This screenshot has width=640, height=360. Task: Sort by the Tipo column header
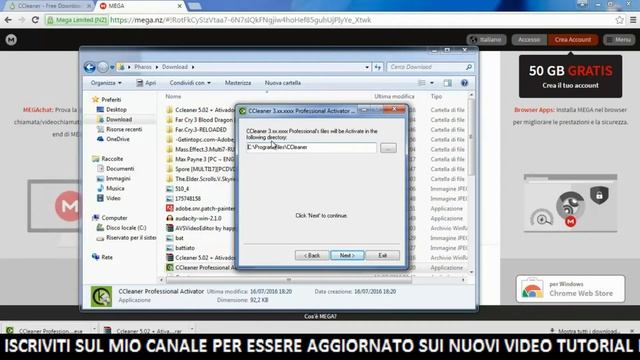[x=436, y=96]
